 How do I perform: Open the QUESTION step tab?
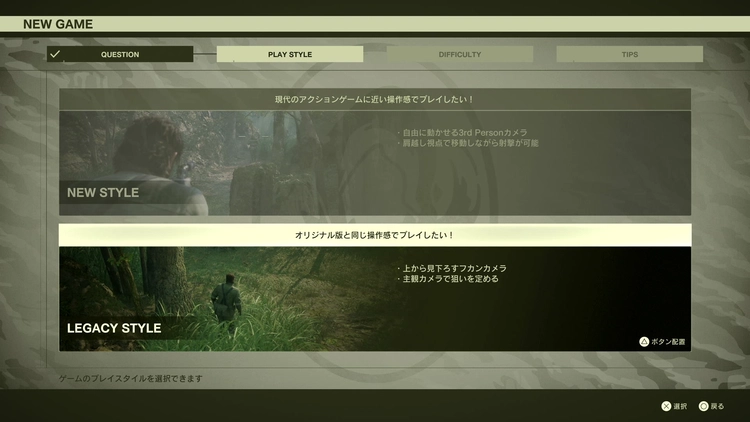click(x=120, y=54)
